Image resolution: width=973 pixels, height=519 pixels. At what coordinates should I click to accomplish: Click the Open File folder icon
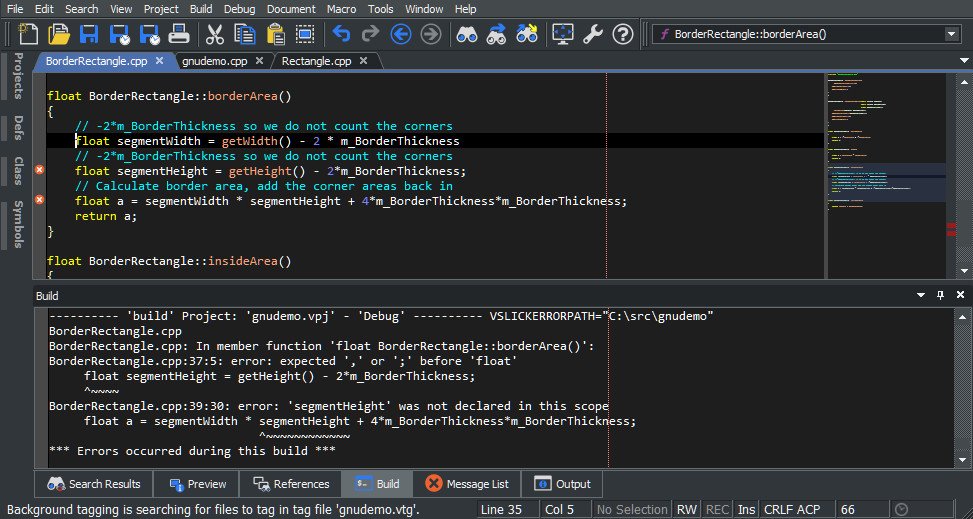click(x=59, y=35)
